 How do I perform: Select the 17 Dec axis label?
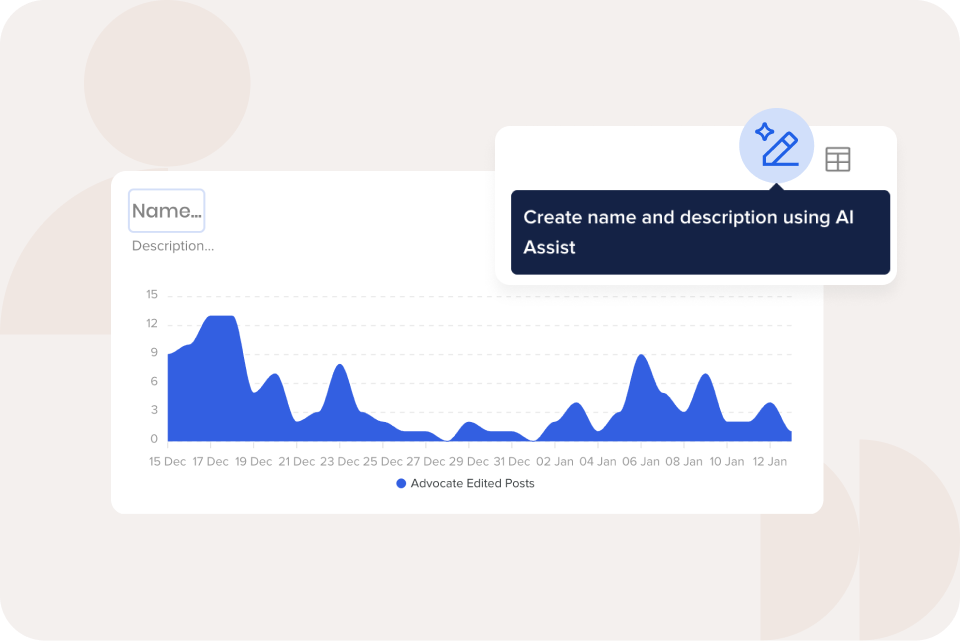click(210, 461)
